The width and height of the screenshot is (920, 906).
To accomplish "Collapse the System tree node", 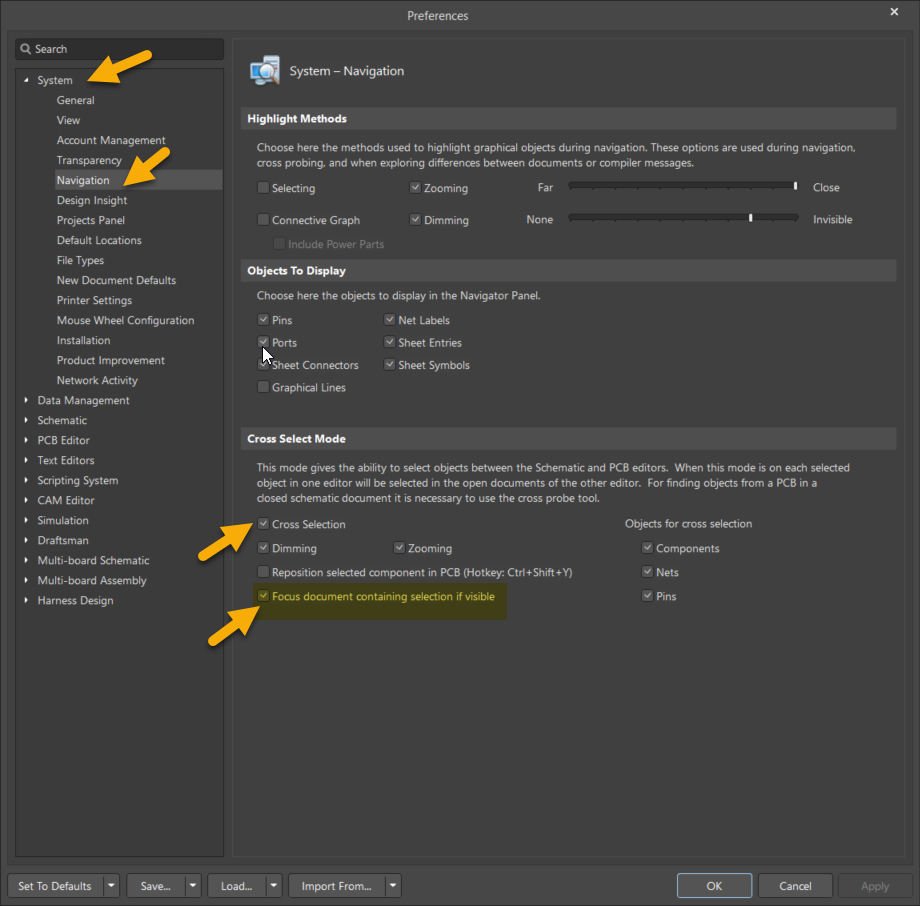I will (26, 80).
